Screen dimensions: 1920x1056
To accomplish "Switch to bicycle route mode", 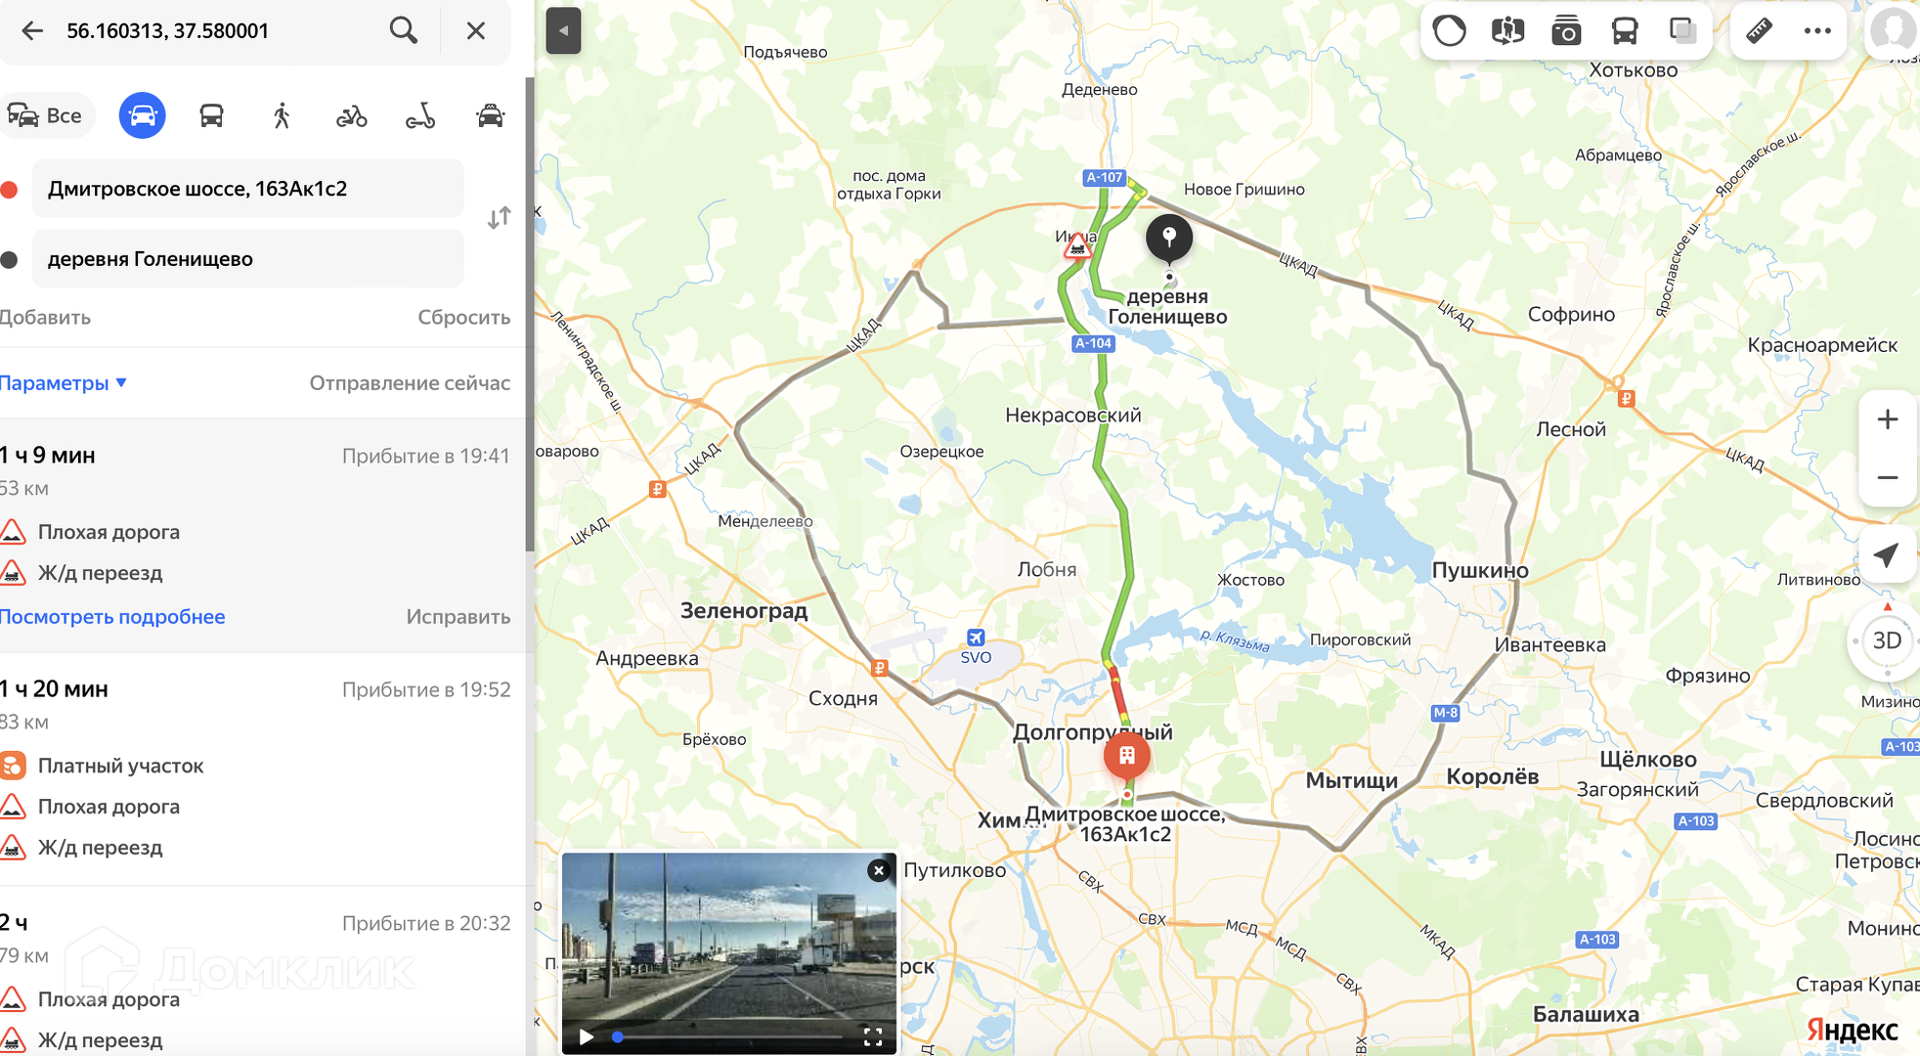I will [351, 117].
